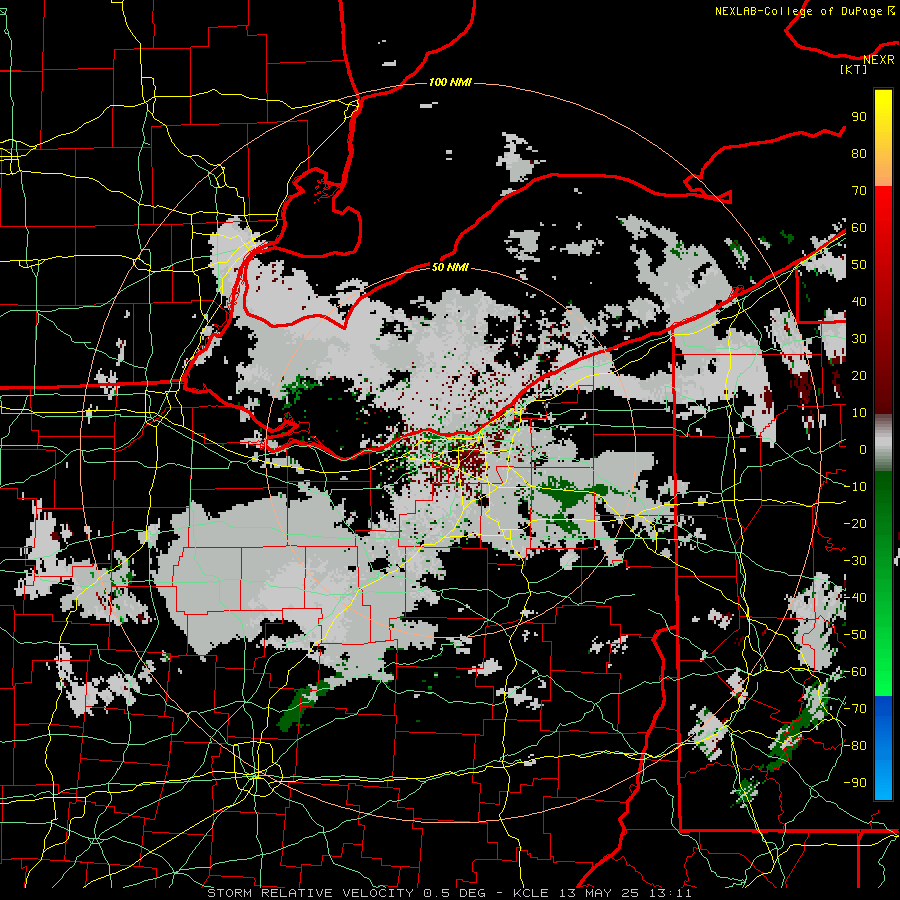This screenshot has width=900, height=900.
Task: Click the 70 knot label on the scale
Action: coord(859,191)
